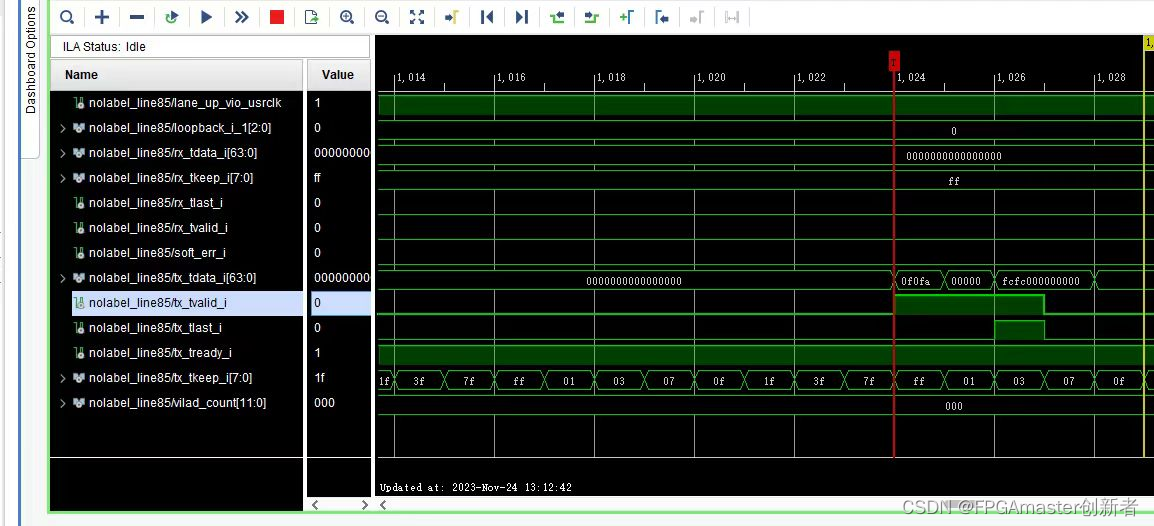1154x526 pixels.
Task: Expand the tx_tdata_i[63:0] bus
Action: point(63,278)
